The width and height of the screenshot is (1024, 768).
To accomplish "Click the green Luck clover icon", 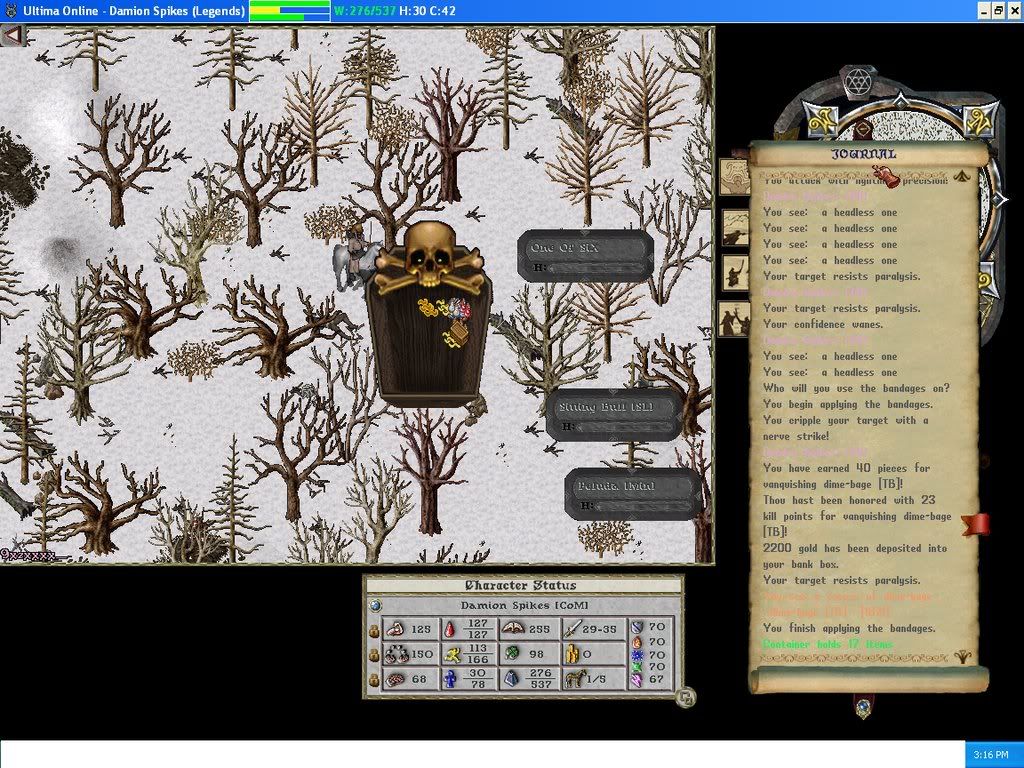I will click(x=513, y=654).
